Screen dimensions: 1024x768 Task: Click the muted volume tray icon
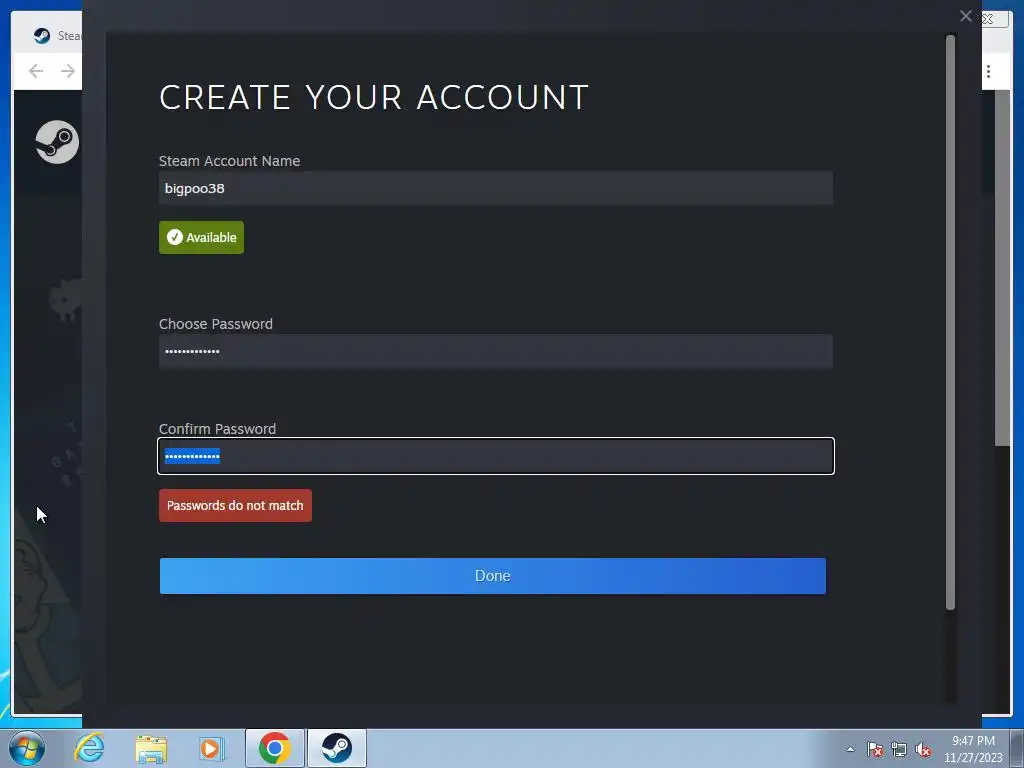pyautogui.click(x=923, y=749)
